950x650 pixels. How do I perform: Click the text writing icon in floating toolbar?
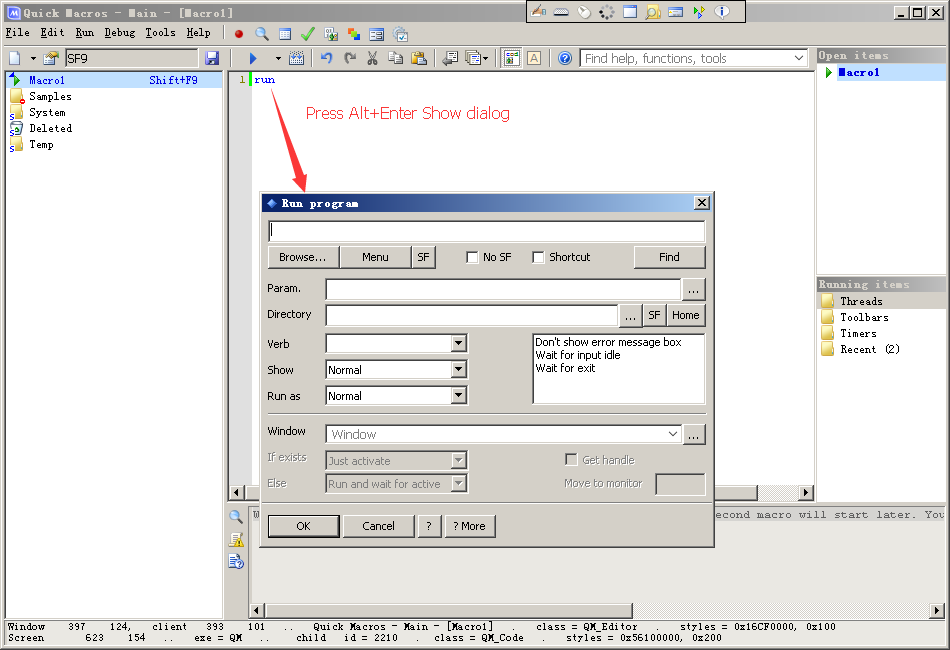point(538,12)
